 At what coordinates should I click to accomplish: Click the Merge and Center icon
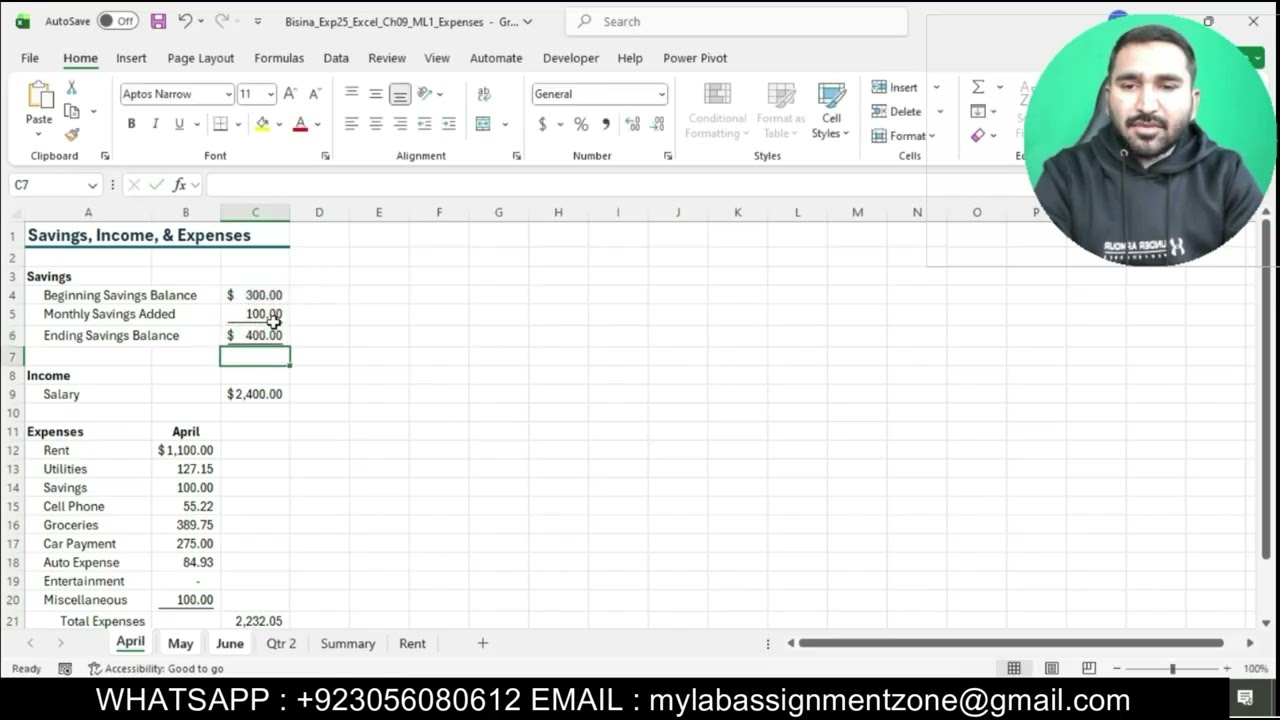click(x=483, y=124)
